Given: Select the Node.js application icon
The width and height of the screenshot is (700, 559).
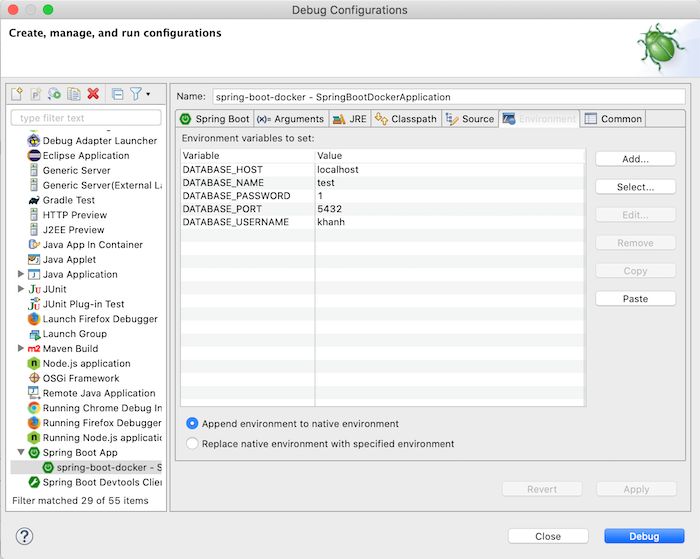Looking at the screenshot, I should coord(34,363).
